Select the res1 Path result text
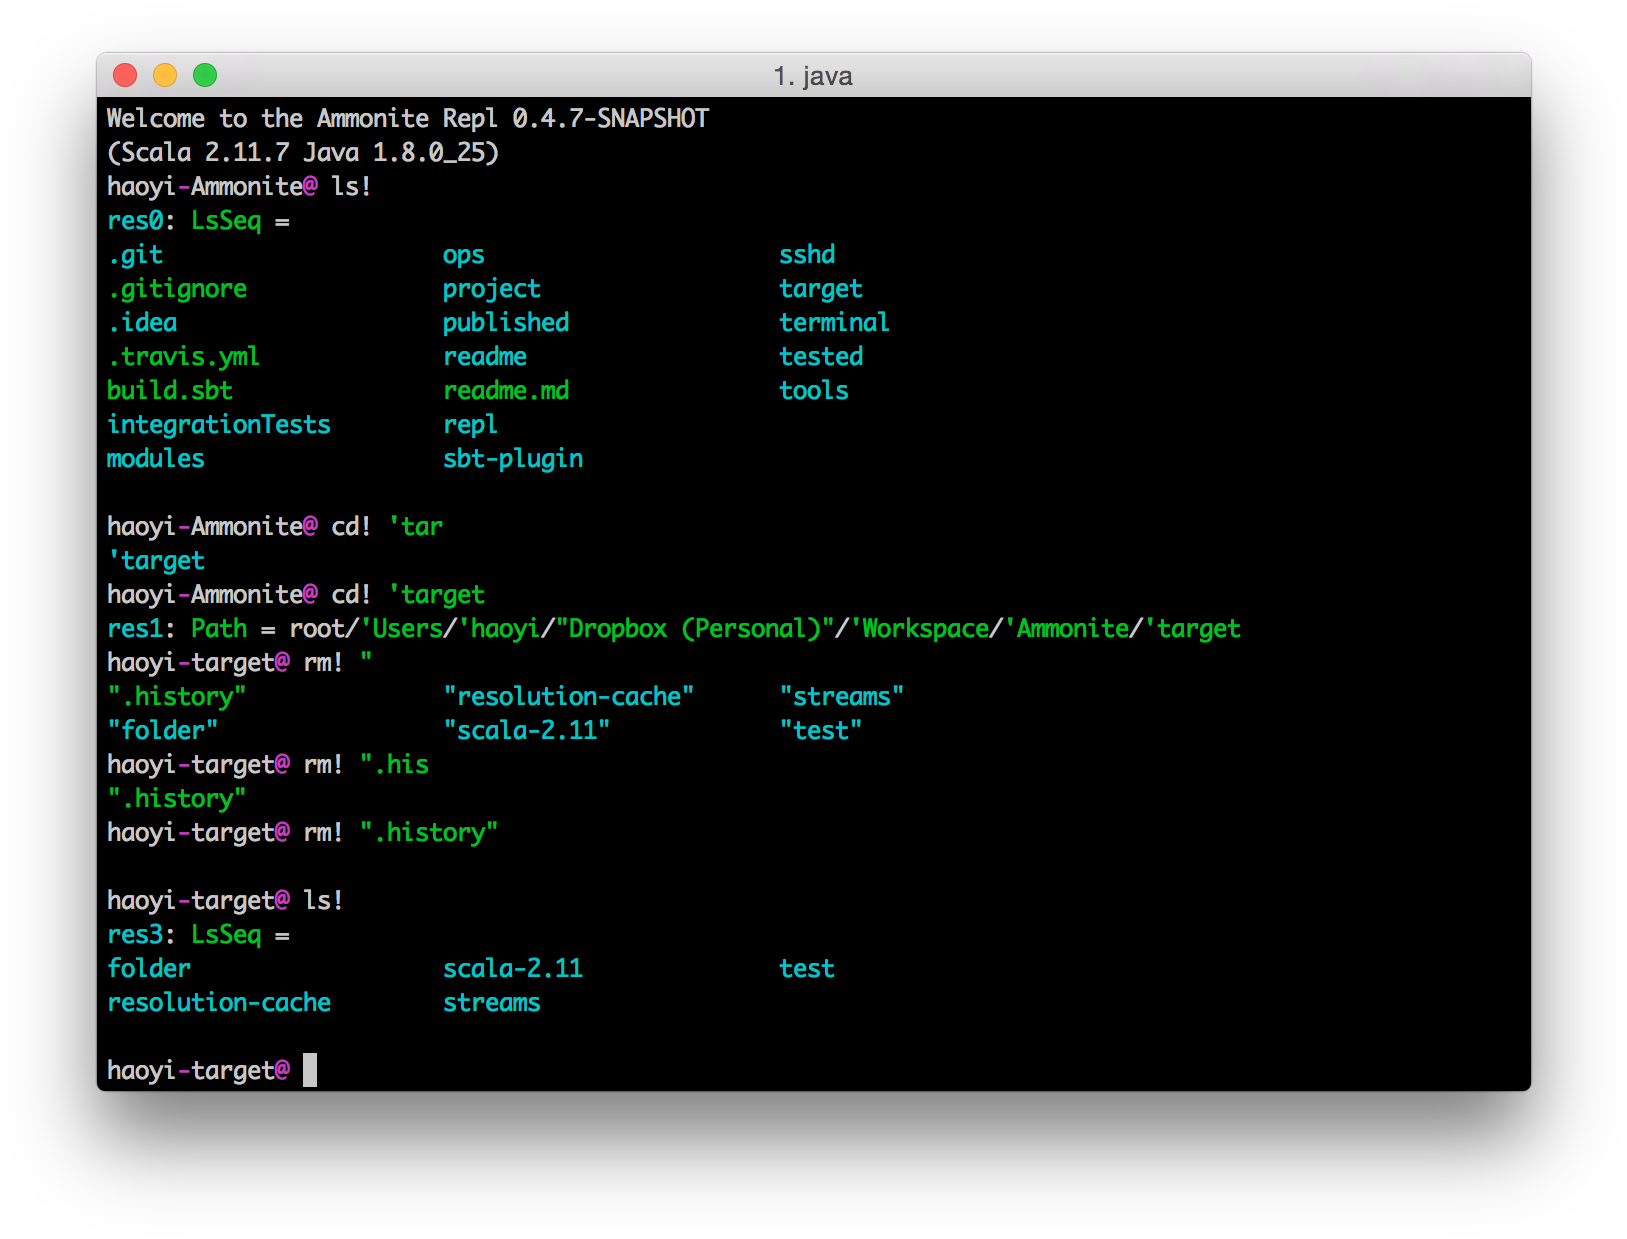Viewport: 1627px width, 1239px height. click(219, 628)
